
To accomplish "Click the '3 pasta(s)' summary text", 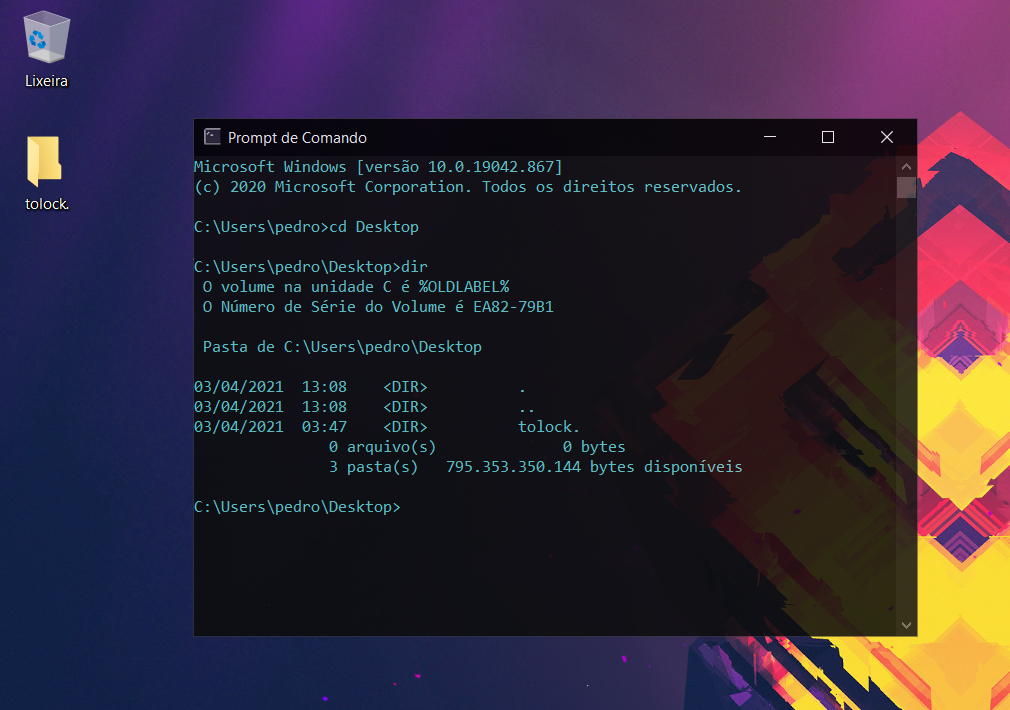I will [373, 466].
